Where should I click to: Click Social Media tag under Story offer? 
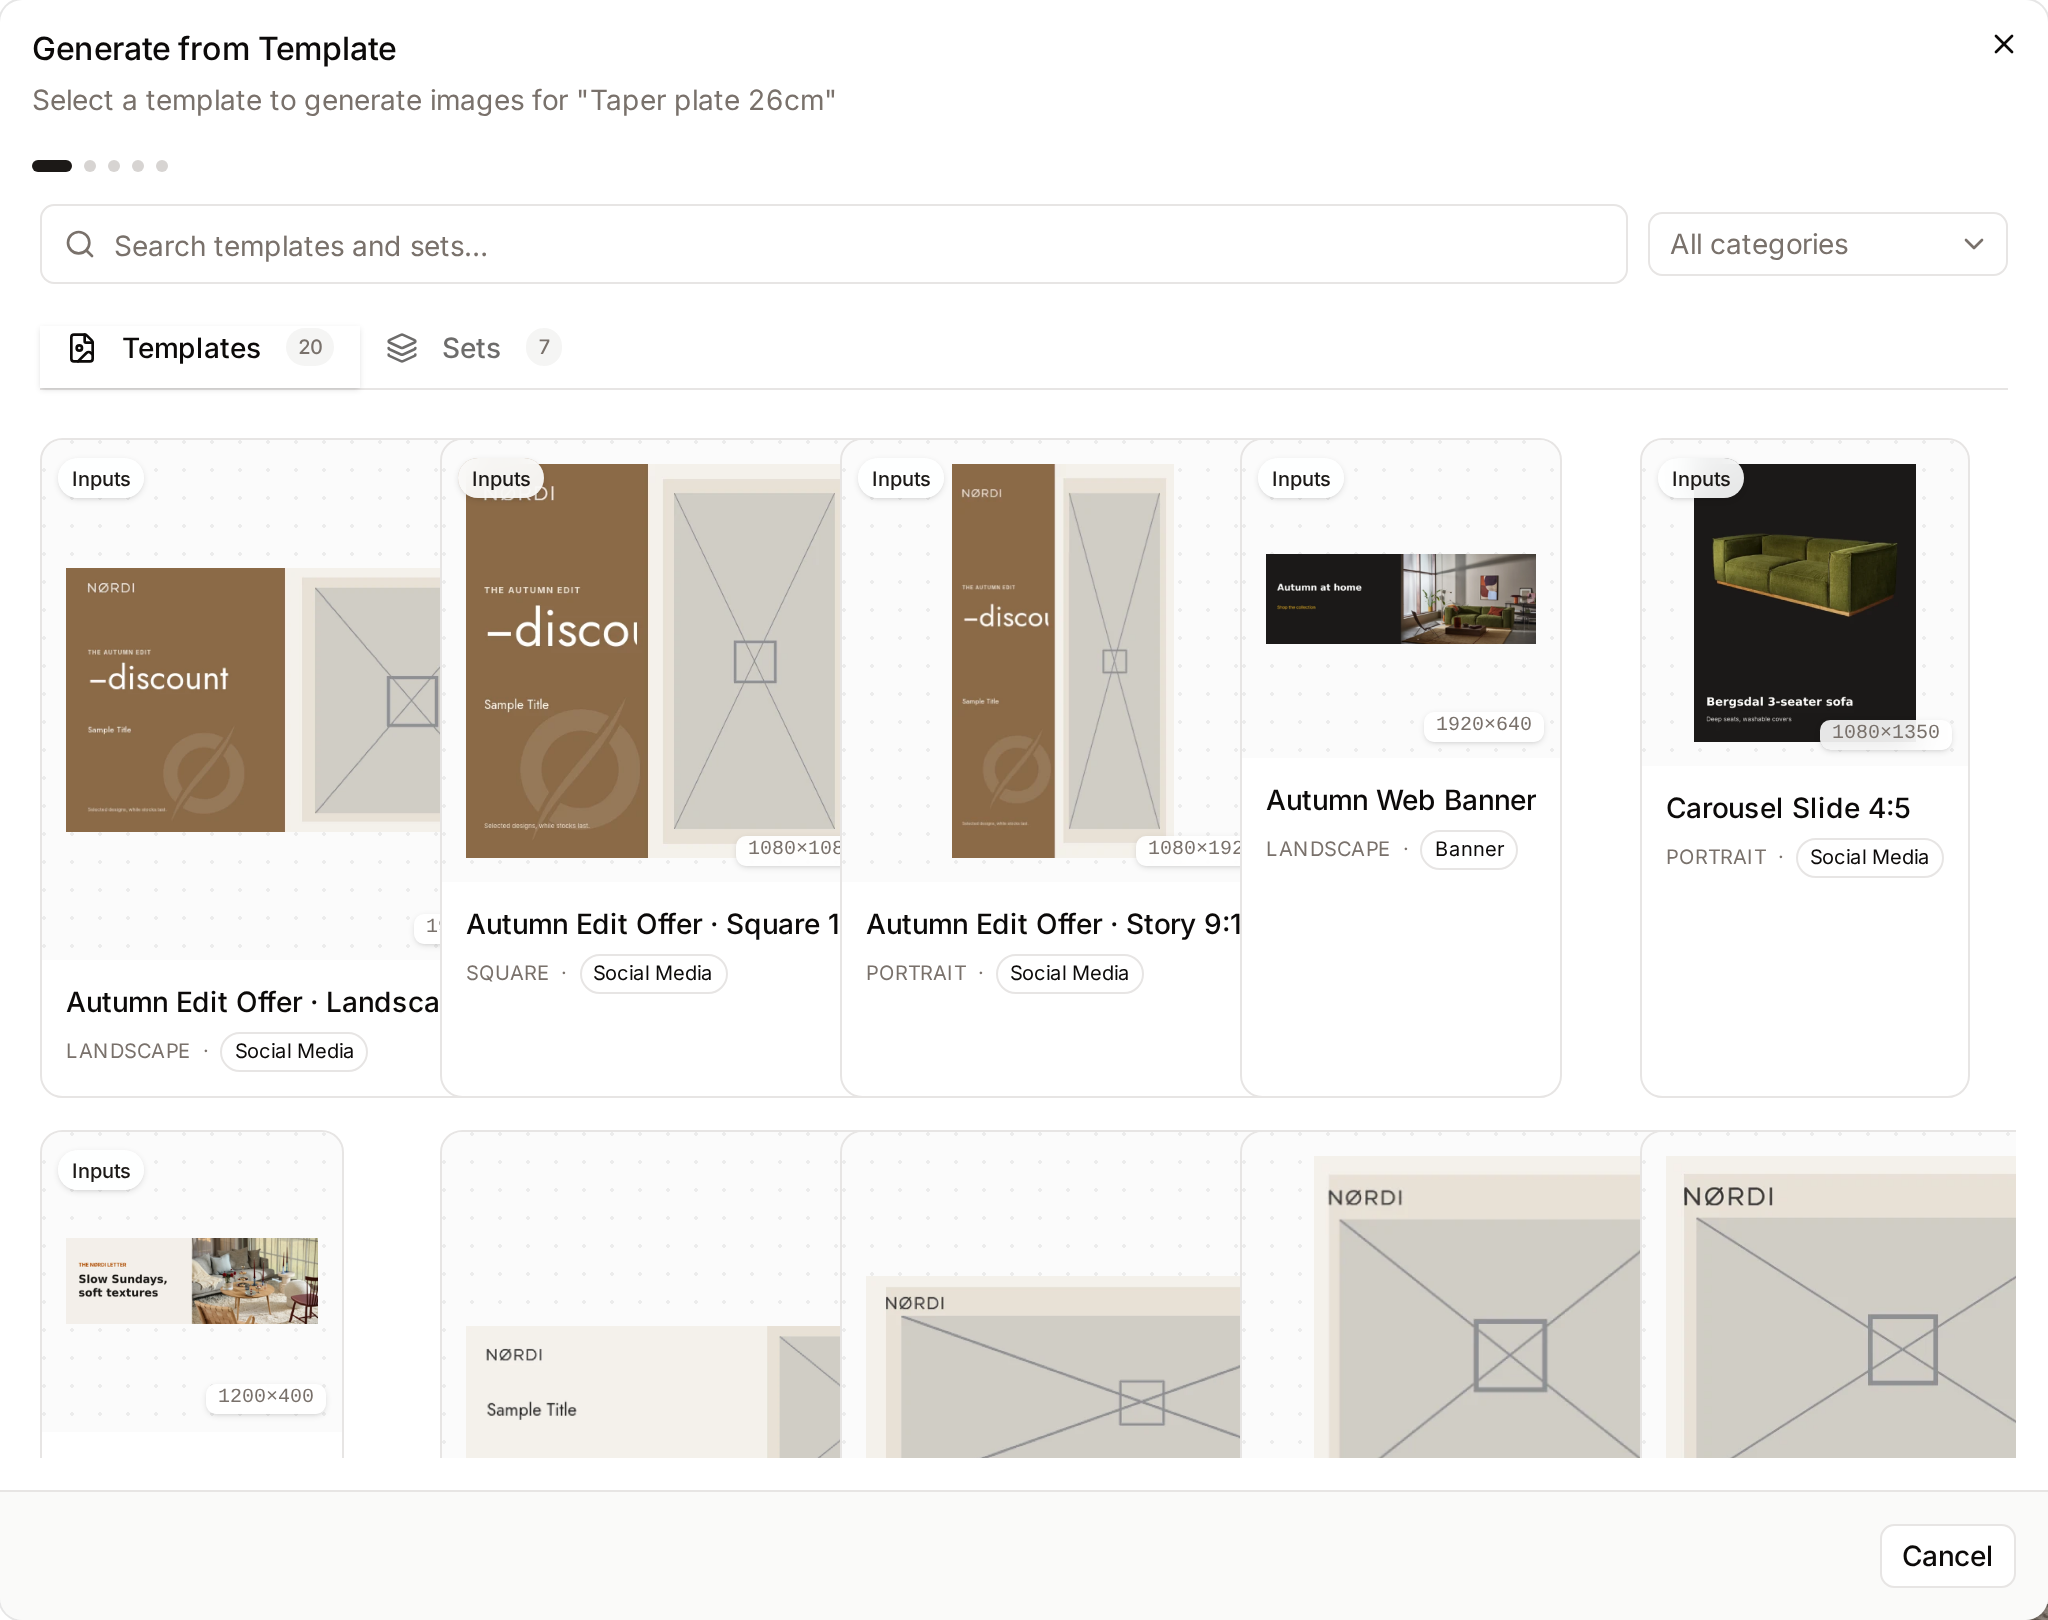pos(1069,973)
